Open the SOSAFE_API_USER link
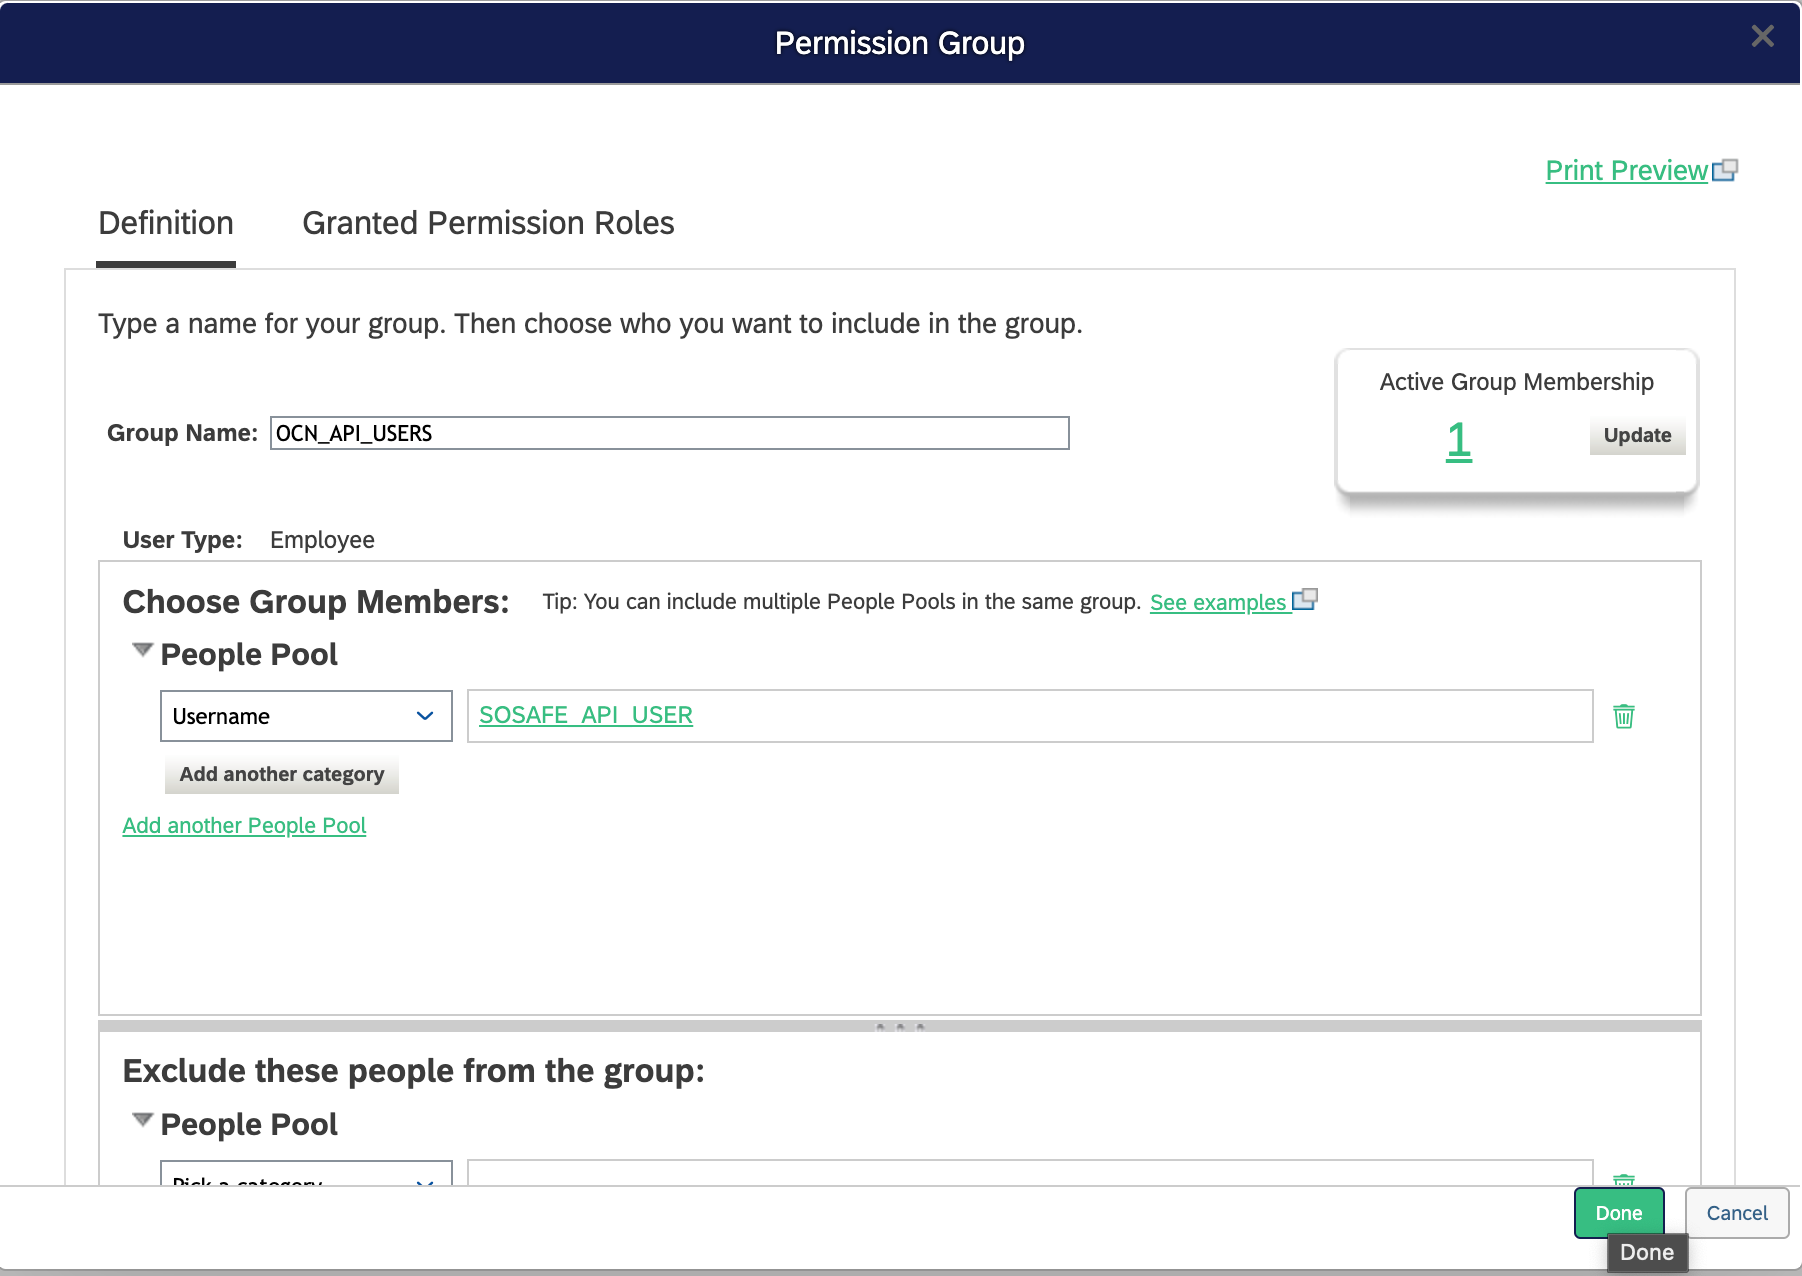Screen dimensions: 1802x1276 tap(586, 715)
